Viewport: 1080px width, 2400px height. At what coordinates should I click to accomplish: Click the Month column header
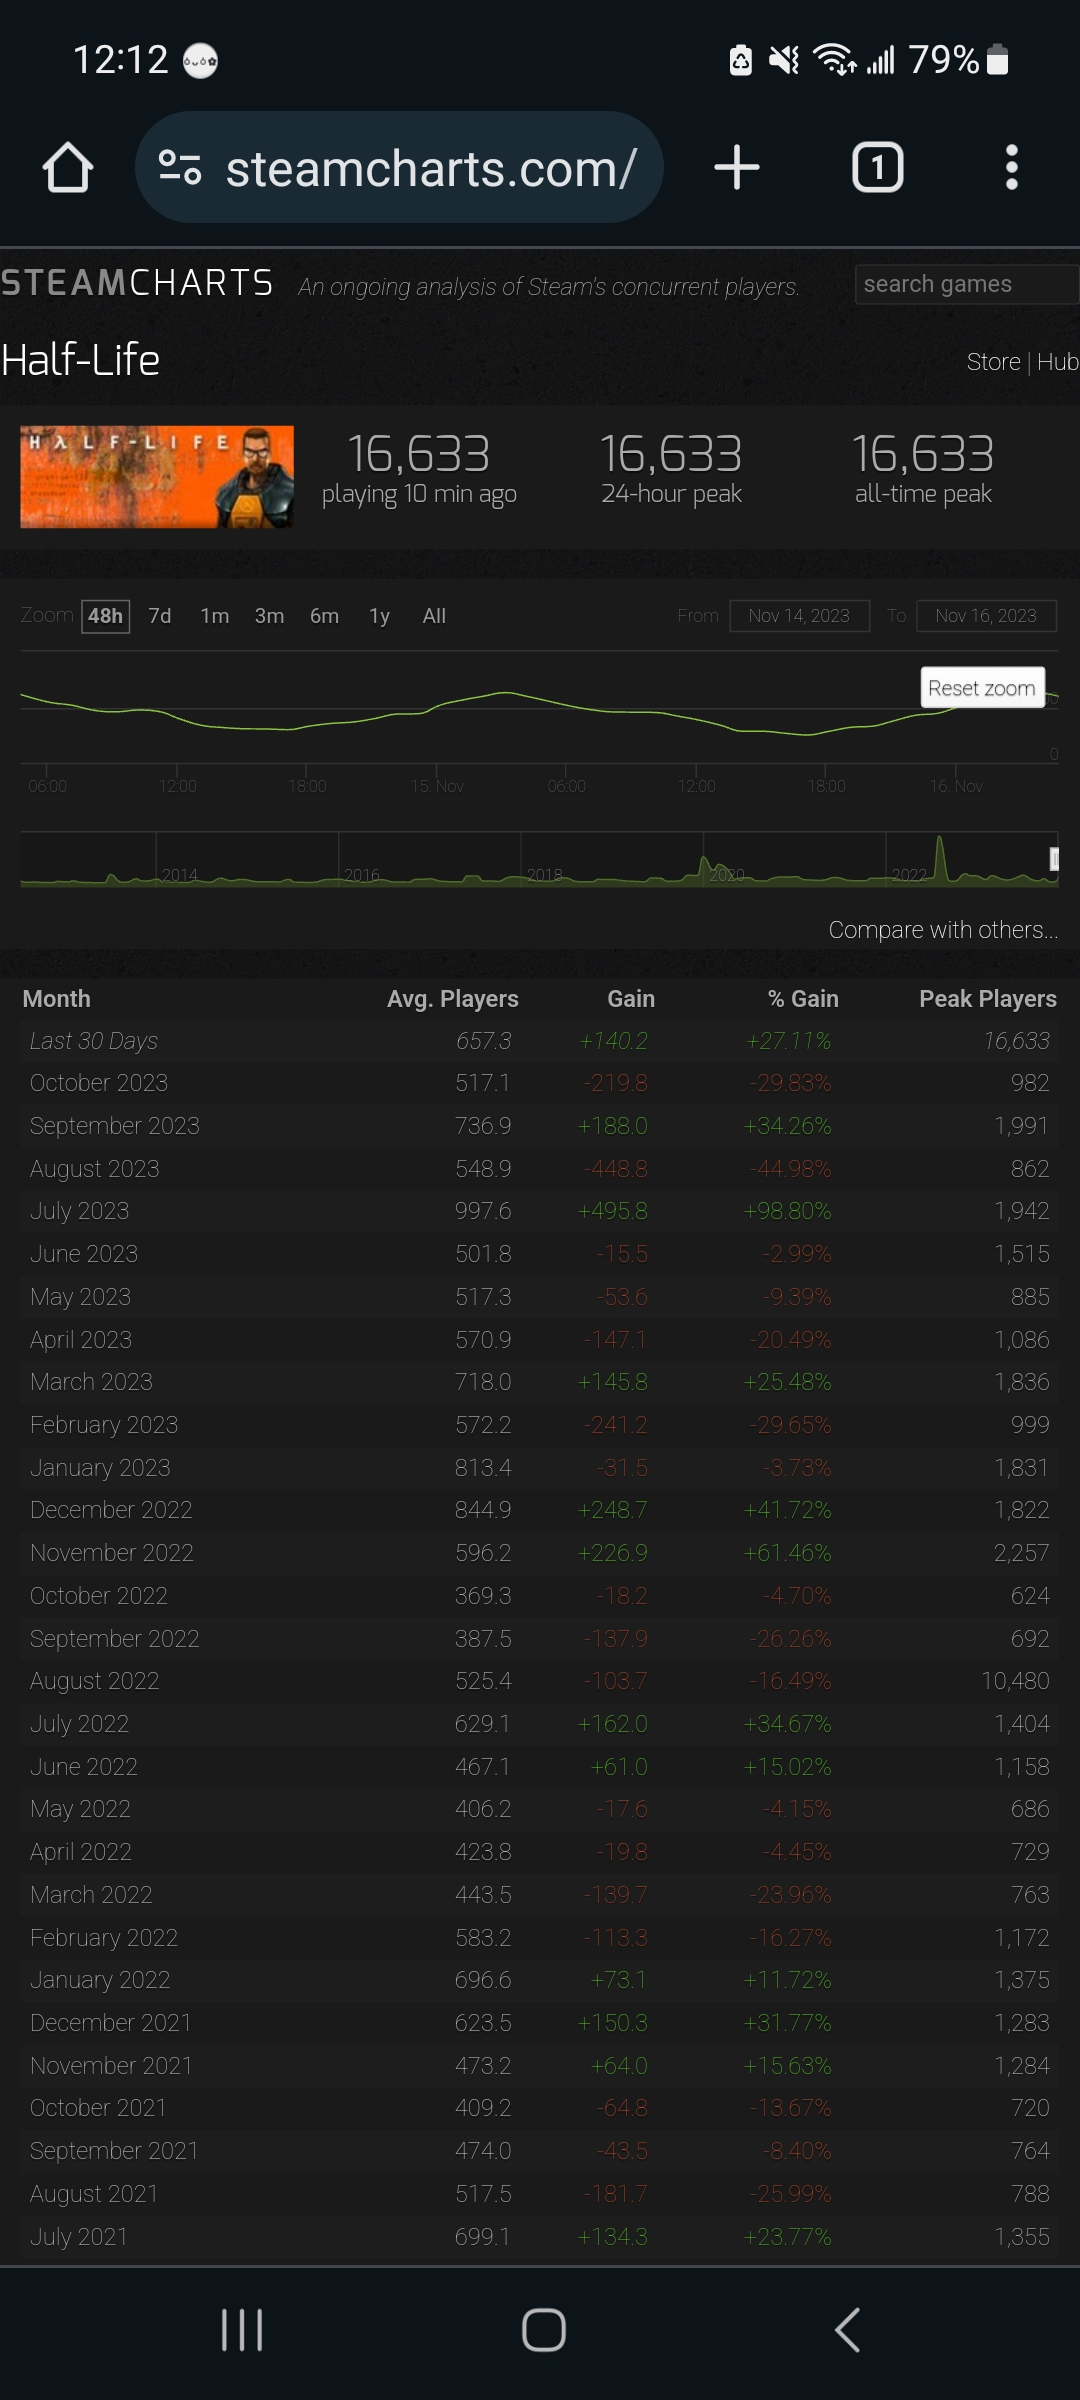point(57,999)
